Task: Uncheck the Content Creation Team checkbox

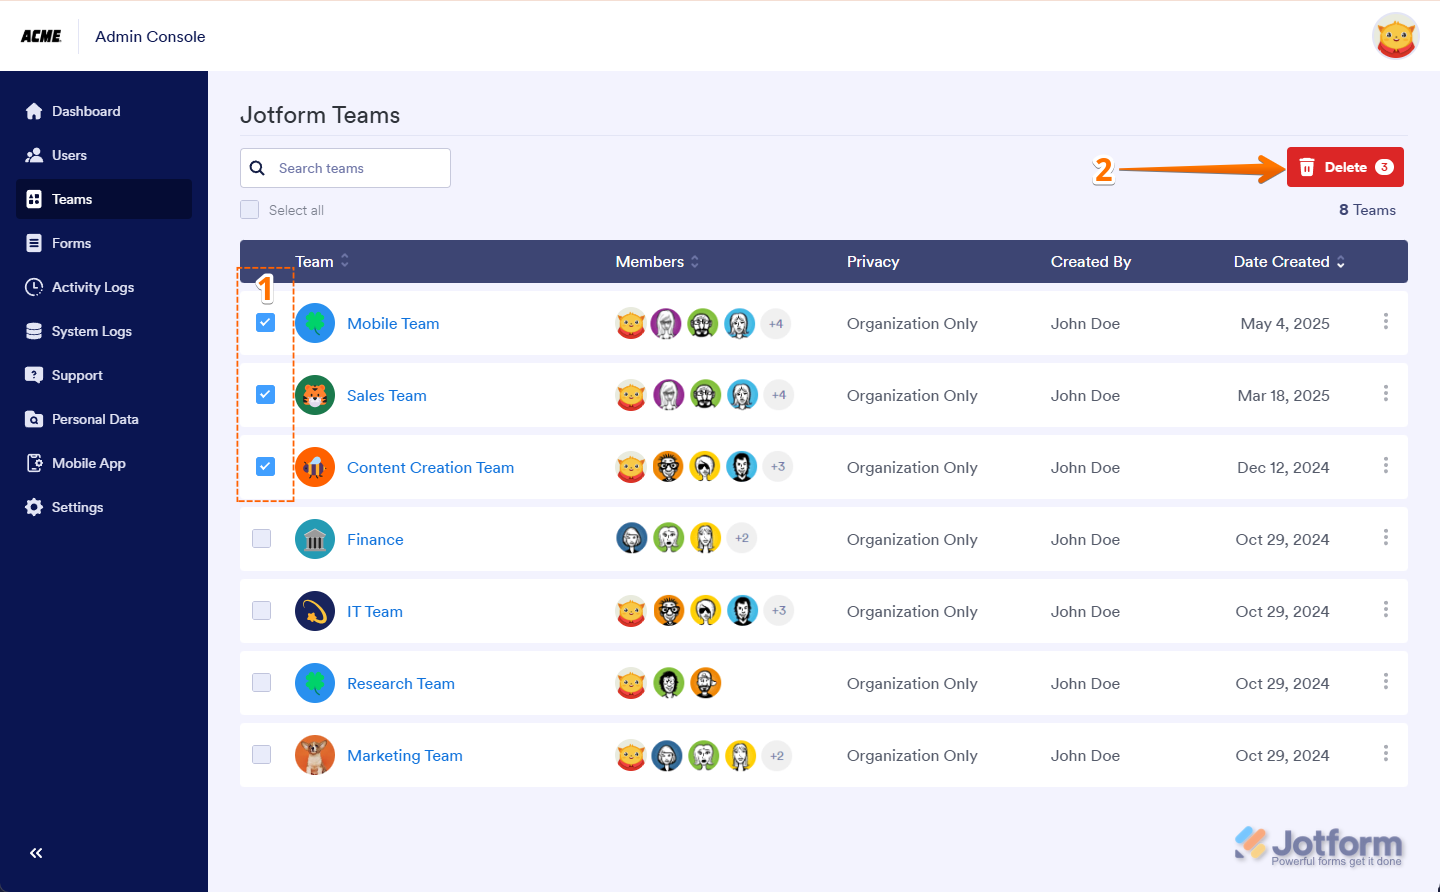Action: (265, 466)
